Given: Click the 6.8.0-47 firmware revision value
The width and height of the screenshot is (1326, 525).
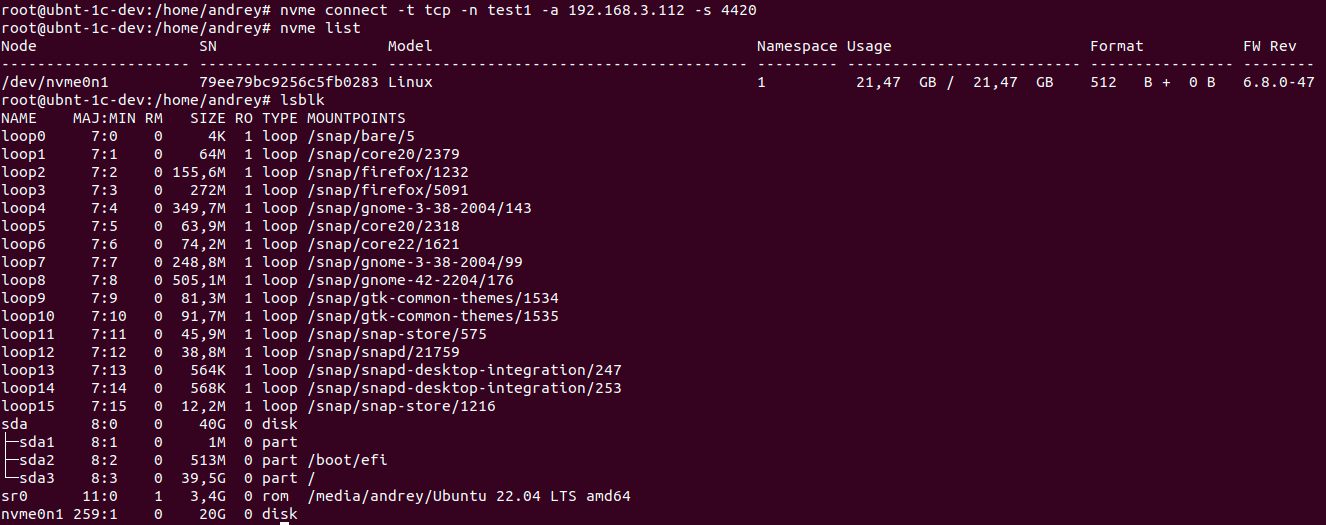Looking at the screenshot, I should tap(1278, 82).
